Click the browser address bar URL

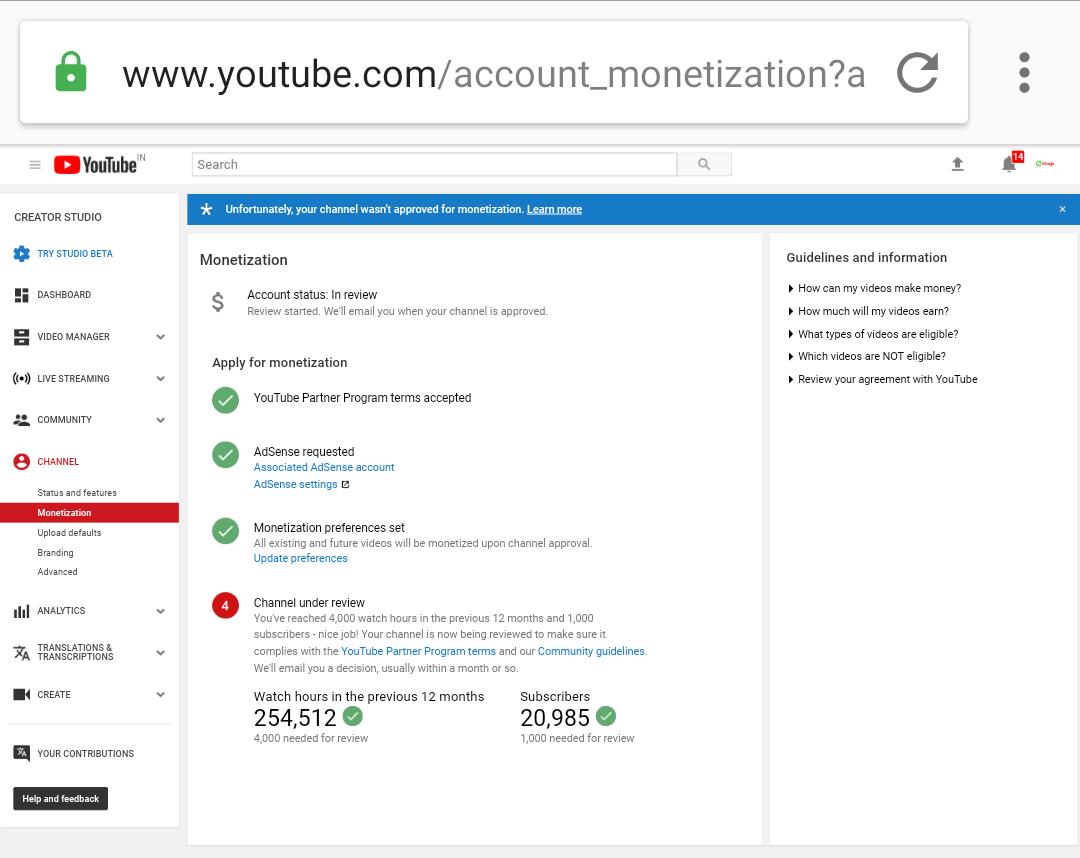point(494,74)
